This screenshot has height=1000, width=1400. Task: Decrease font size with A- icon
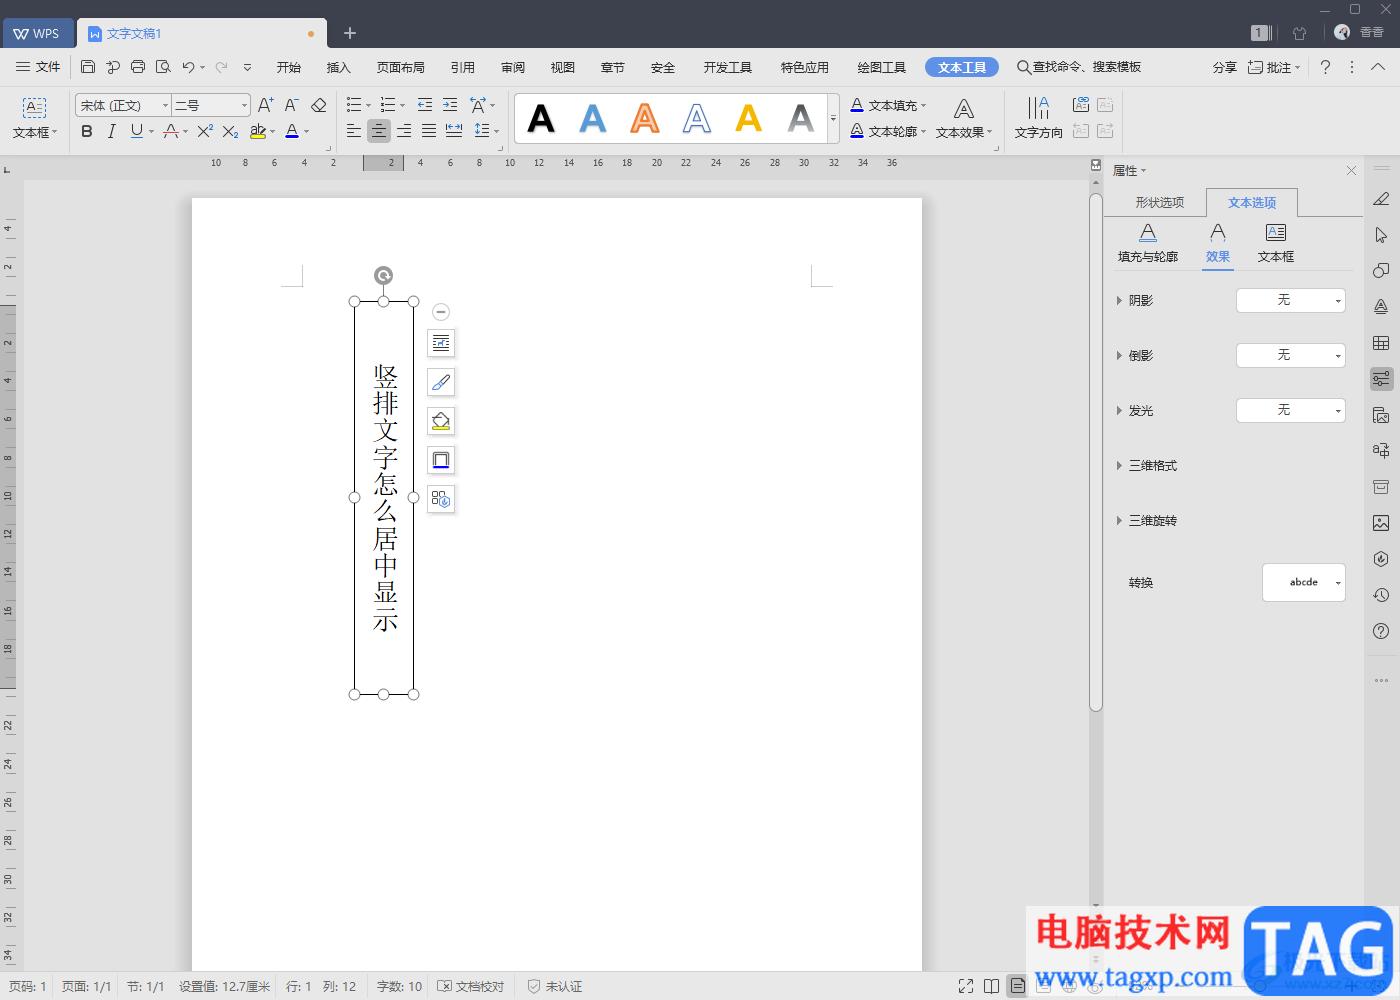[292, 105]
